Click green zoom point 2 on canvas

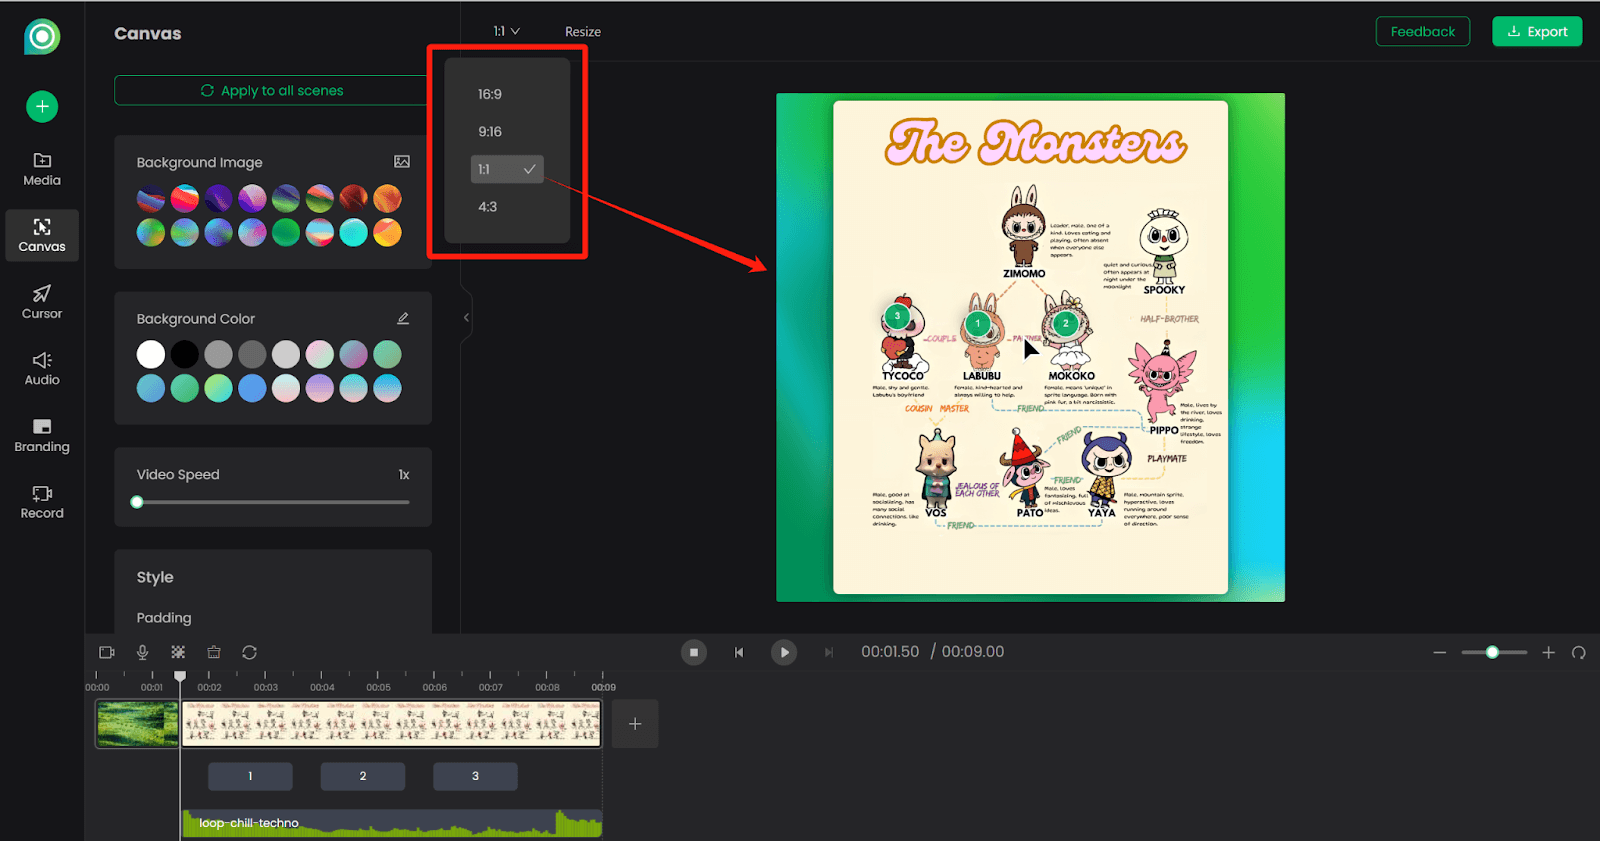pos(1066,323)
